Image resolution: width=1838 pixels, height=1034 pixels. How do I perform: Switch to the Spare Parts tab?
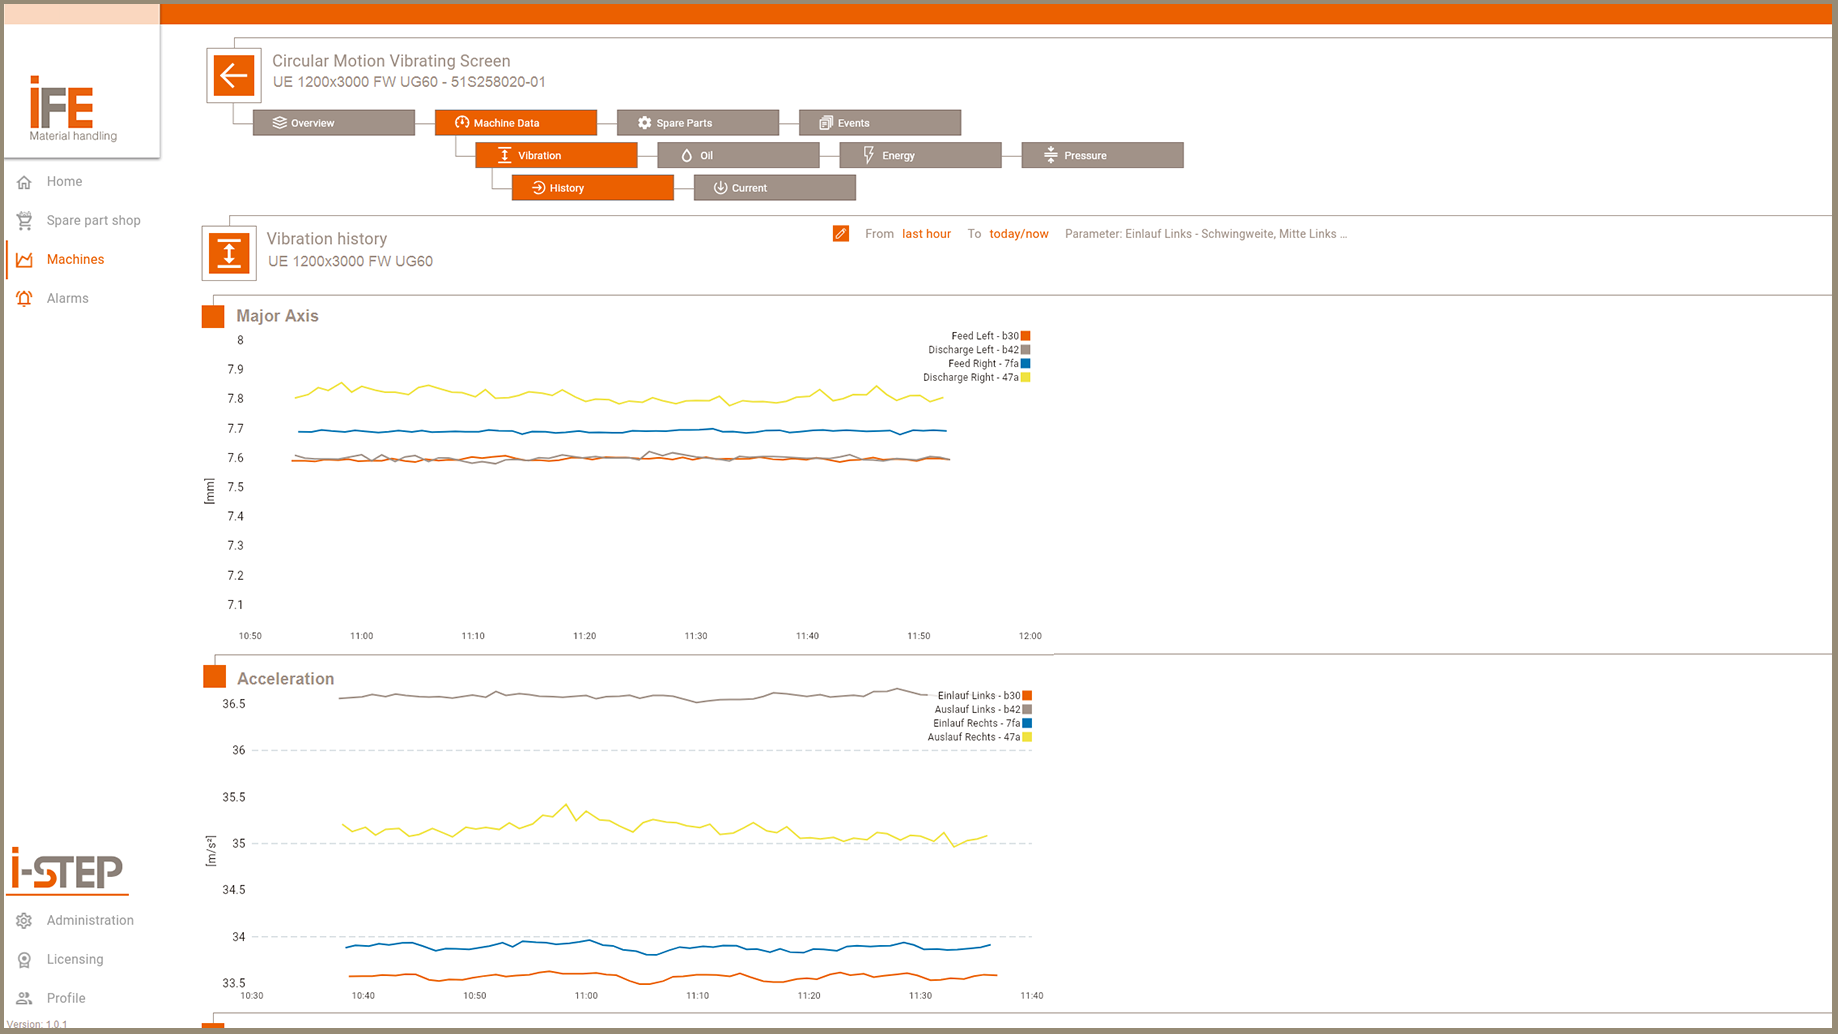point(697,123)
